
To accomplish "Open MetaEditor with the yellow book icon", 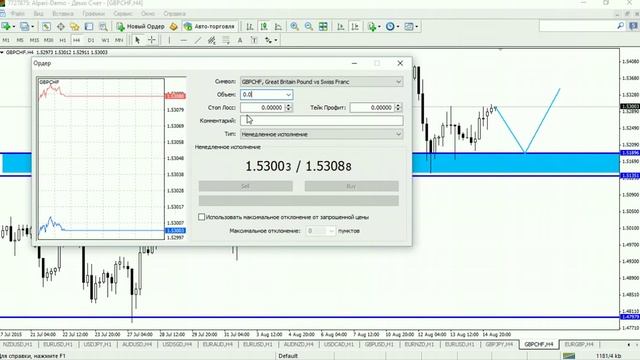I will tap(173, 27).
